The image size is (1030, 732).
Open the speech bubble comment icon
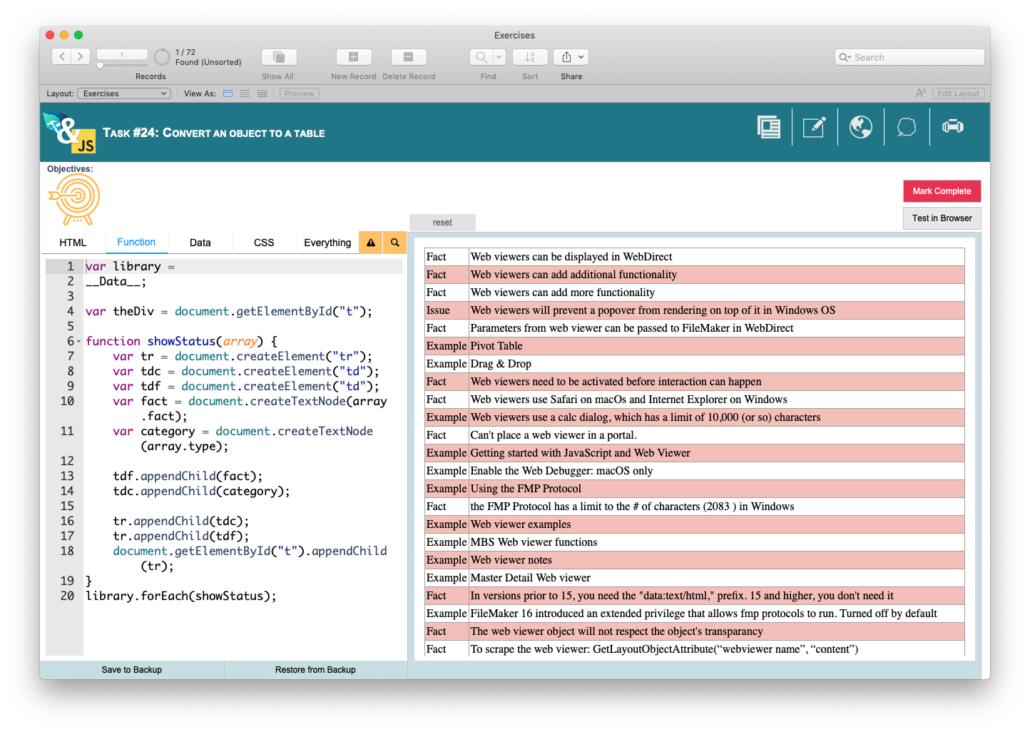pyautogui.click(x=907, y=127)
